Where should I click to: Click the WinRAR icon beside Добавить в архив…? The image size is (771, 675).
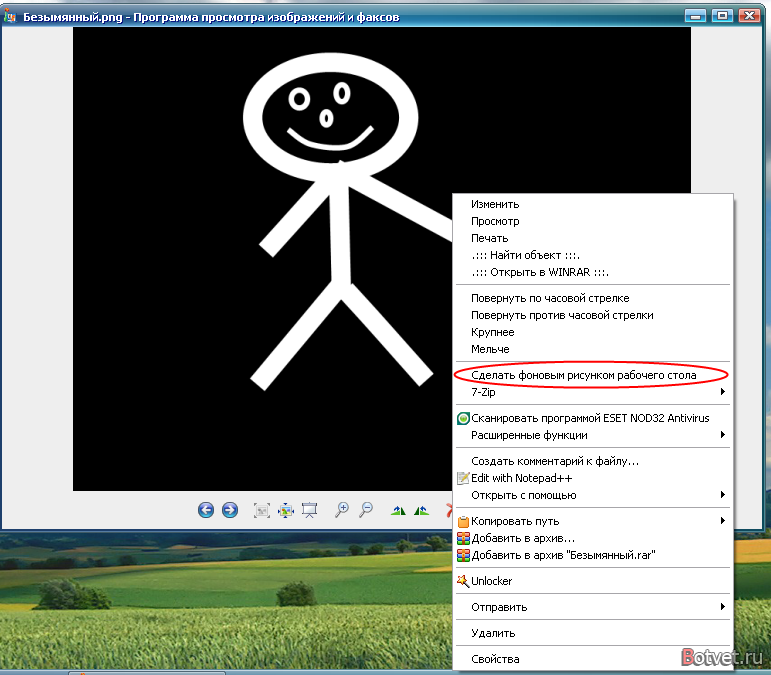(x=463, y=538)
